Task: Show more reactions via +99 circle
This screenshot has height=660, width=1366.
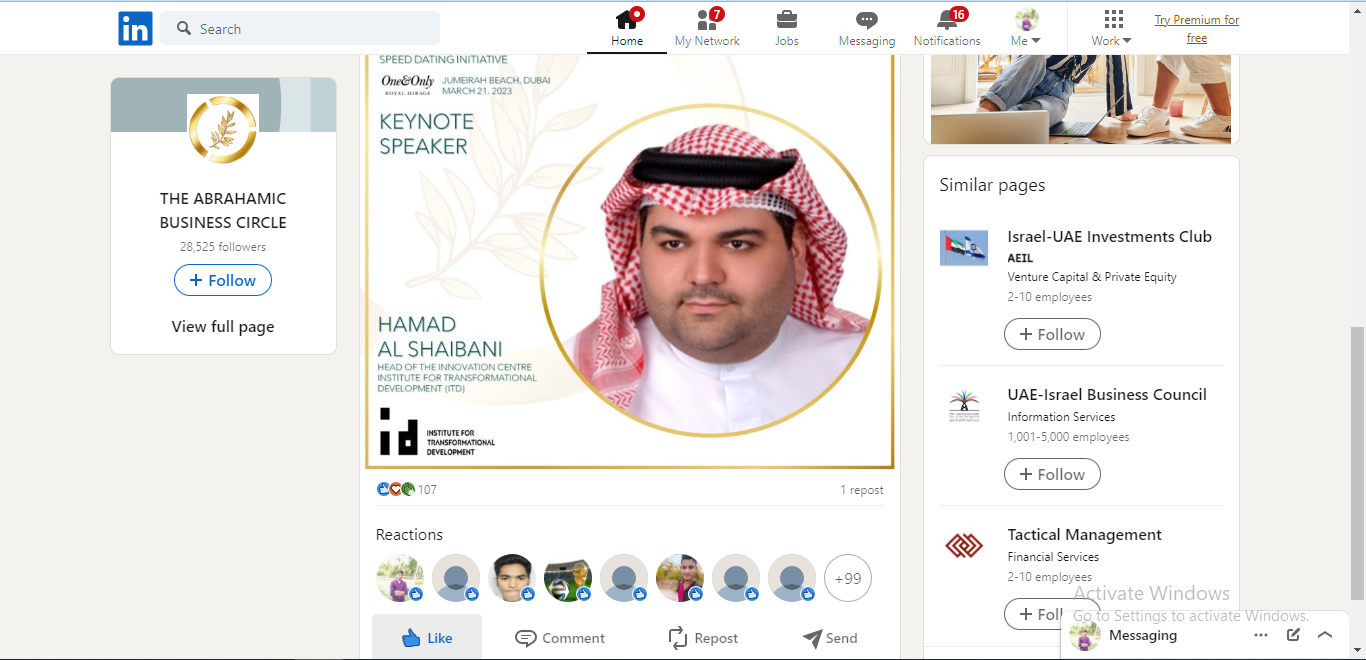Action: point(848,578)
